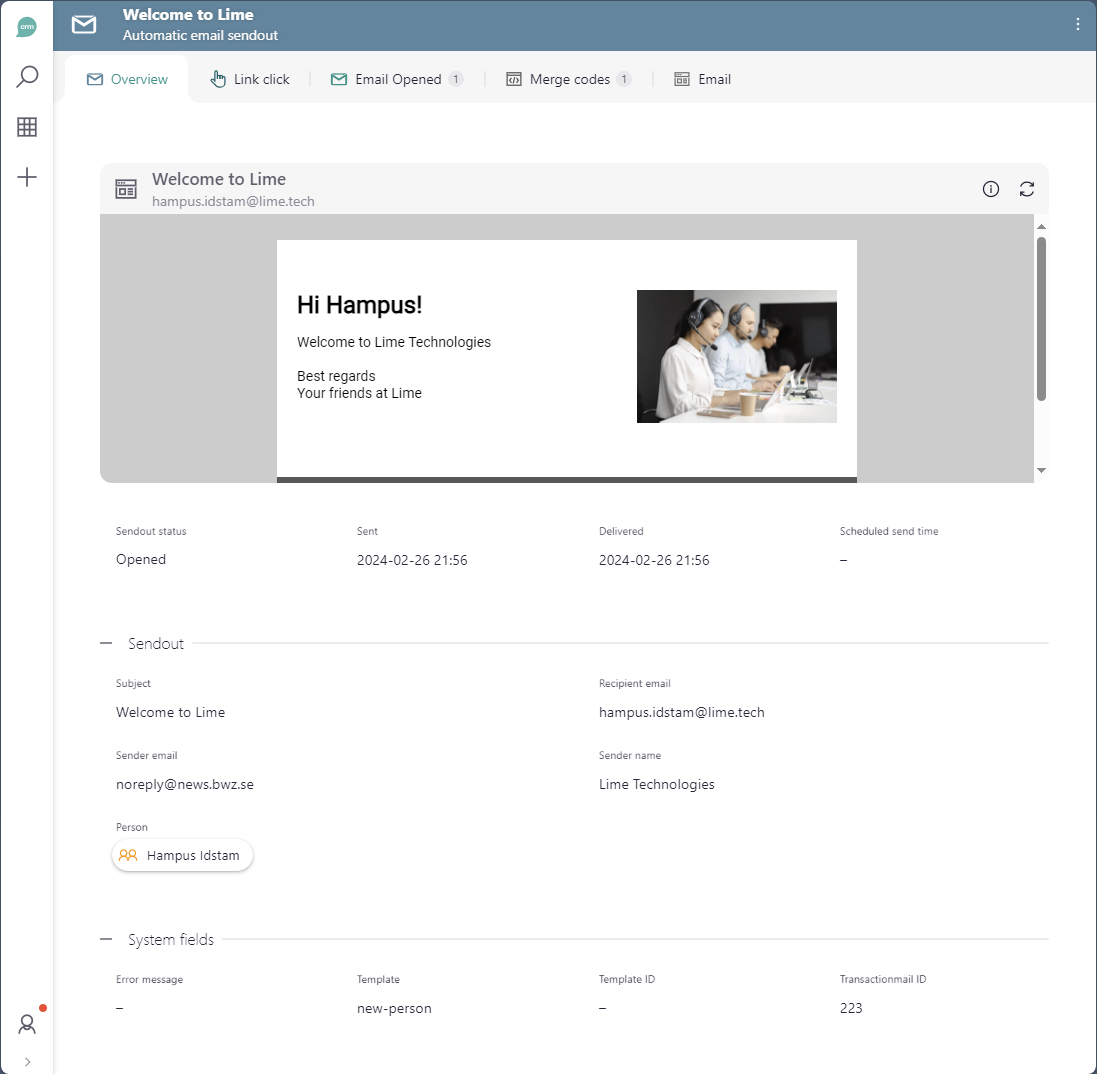Screen dimensions: 1097x1074
Task: Open the user profile icon with notification
Action: (x=27, y=1024)
